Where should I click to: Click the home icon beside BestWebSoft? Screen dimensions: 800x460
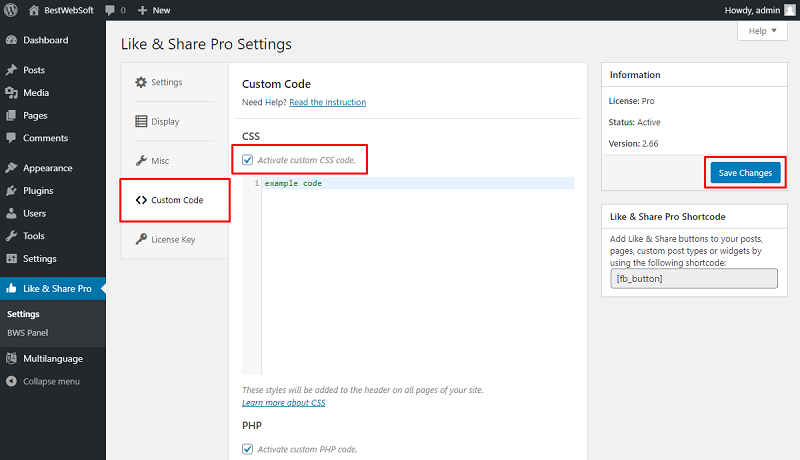[x=34, y=10]
